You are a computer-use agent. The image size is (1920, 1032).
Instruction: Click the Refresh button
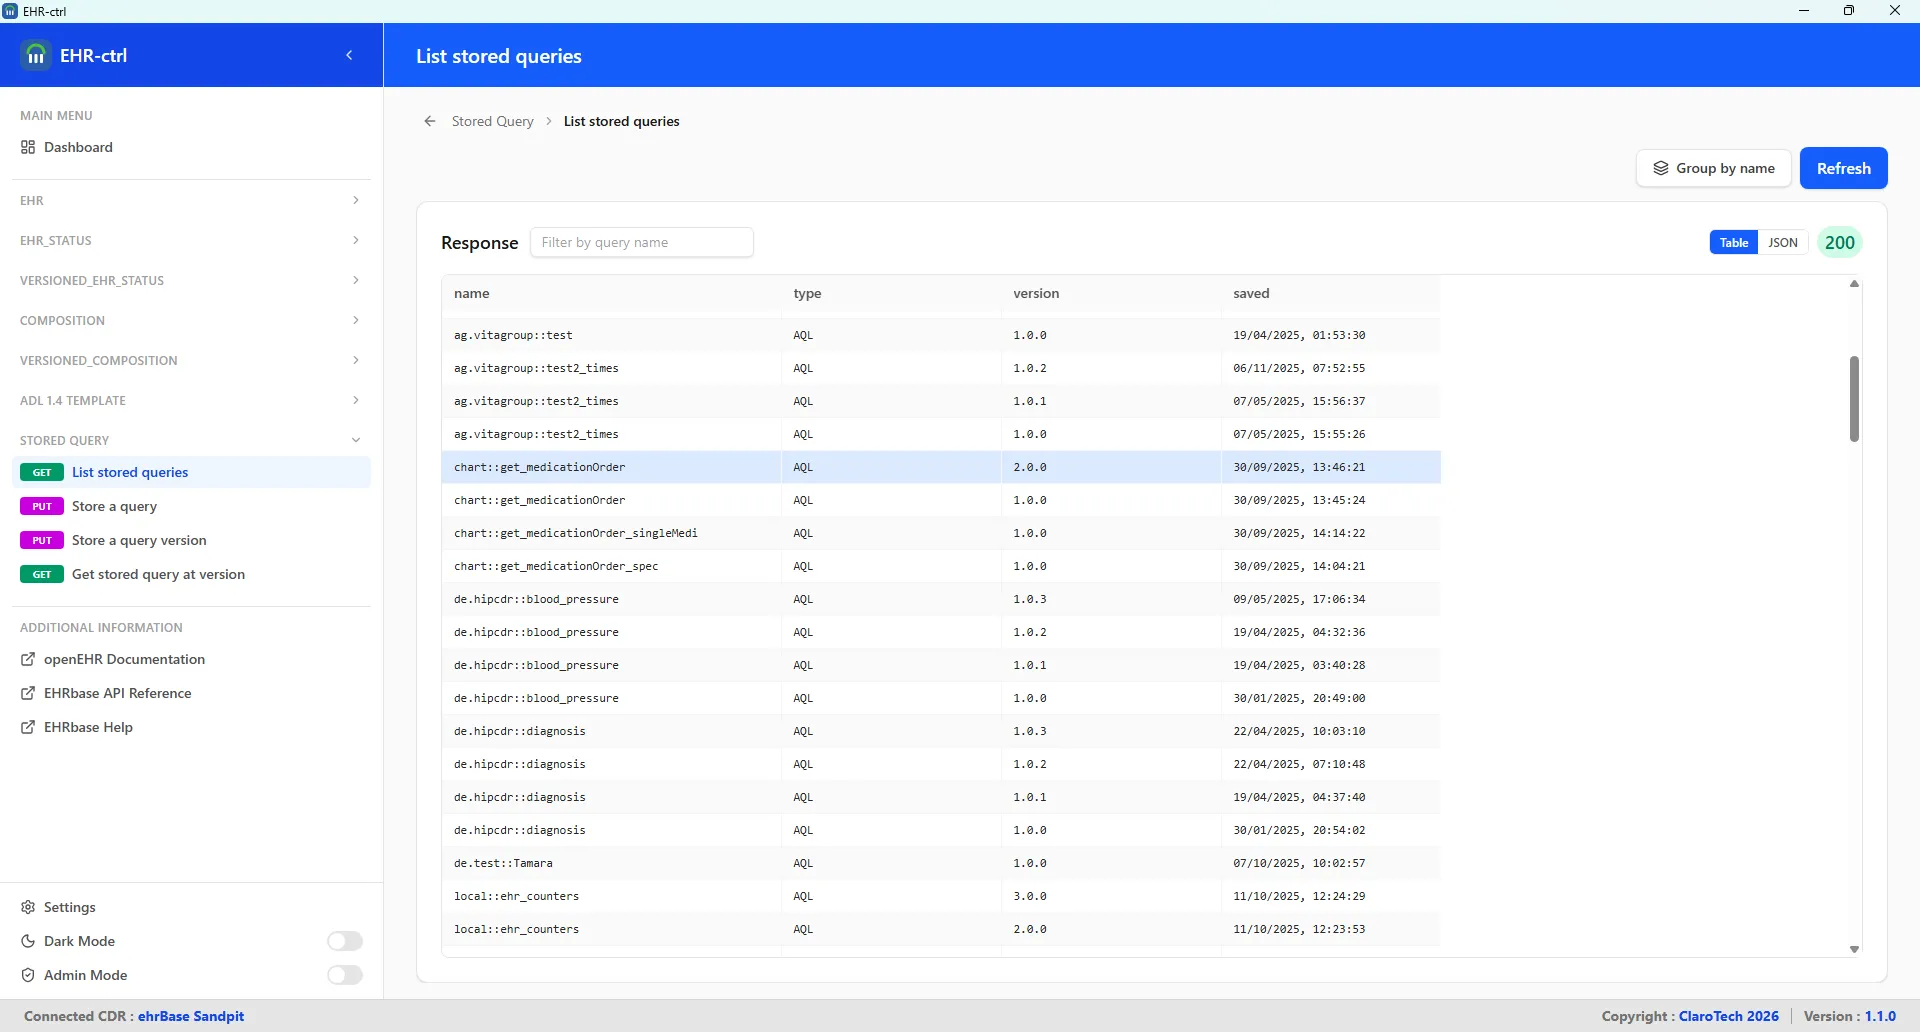[1843, 168]
